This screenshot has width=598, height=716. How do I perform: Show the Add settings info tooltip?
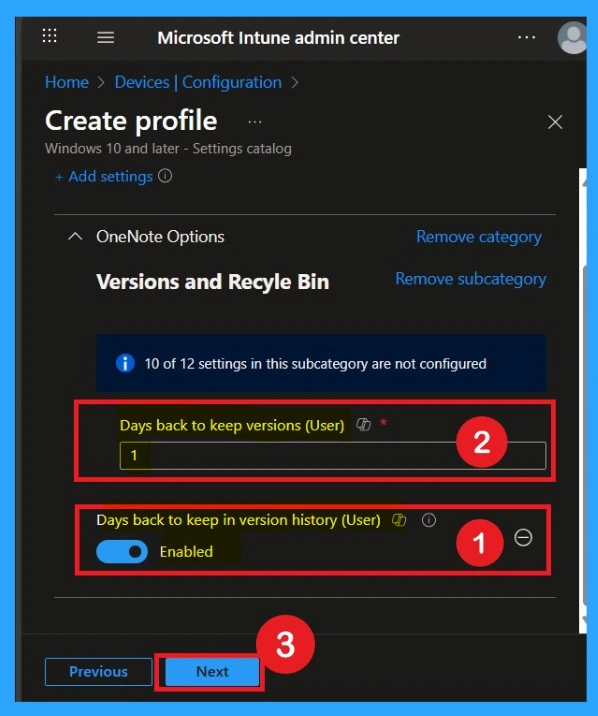tap(165, 176)
